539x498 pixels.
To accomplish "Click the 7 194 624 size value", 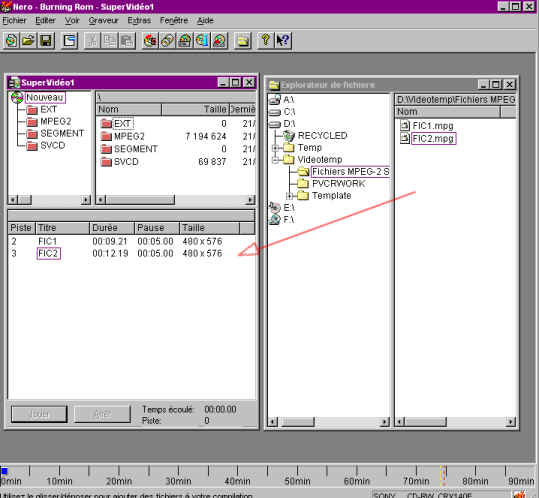I will point(206,136).
